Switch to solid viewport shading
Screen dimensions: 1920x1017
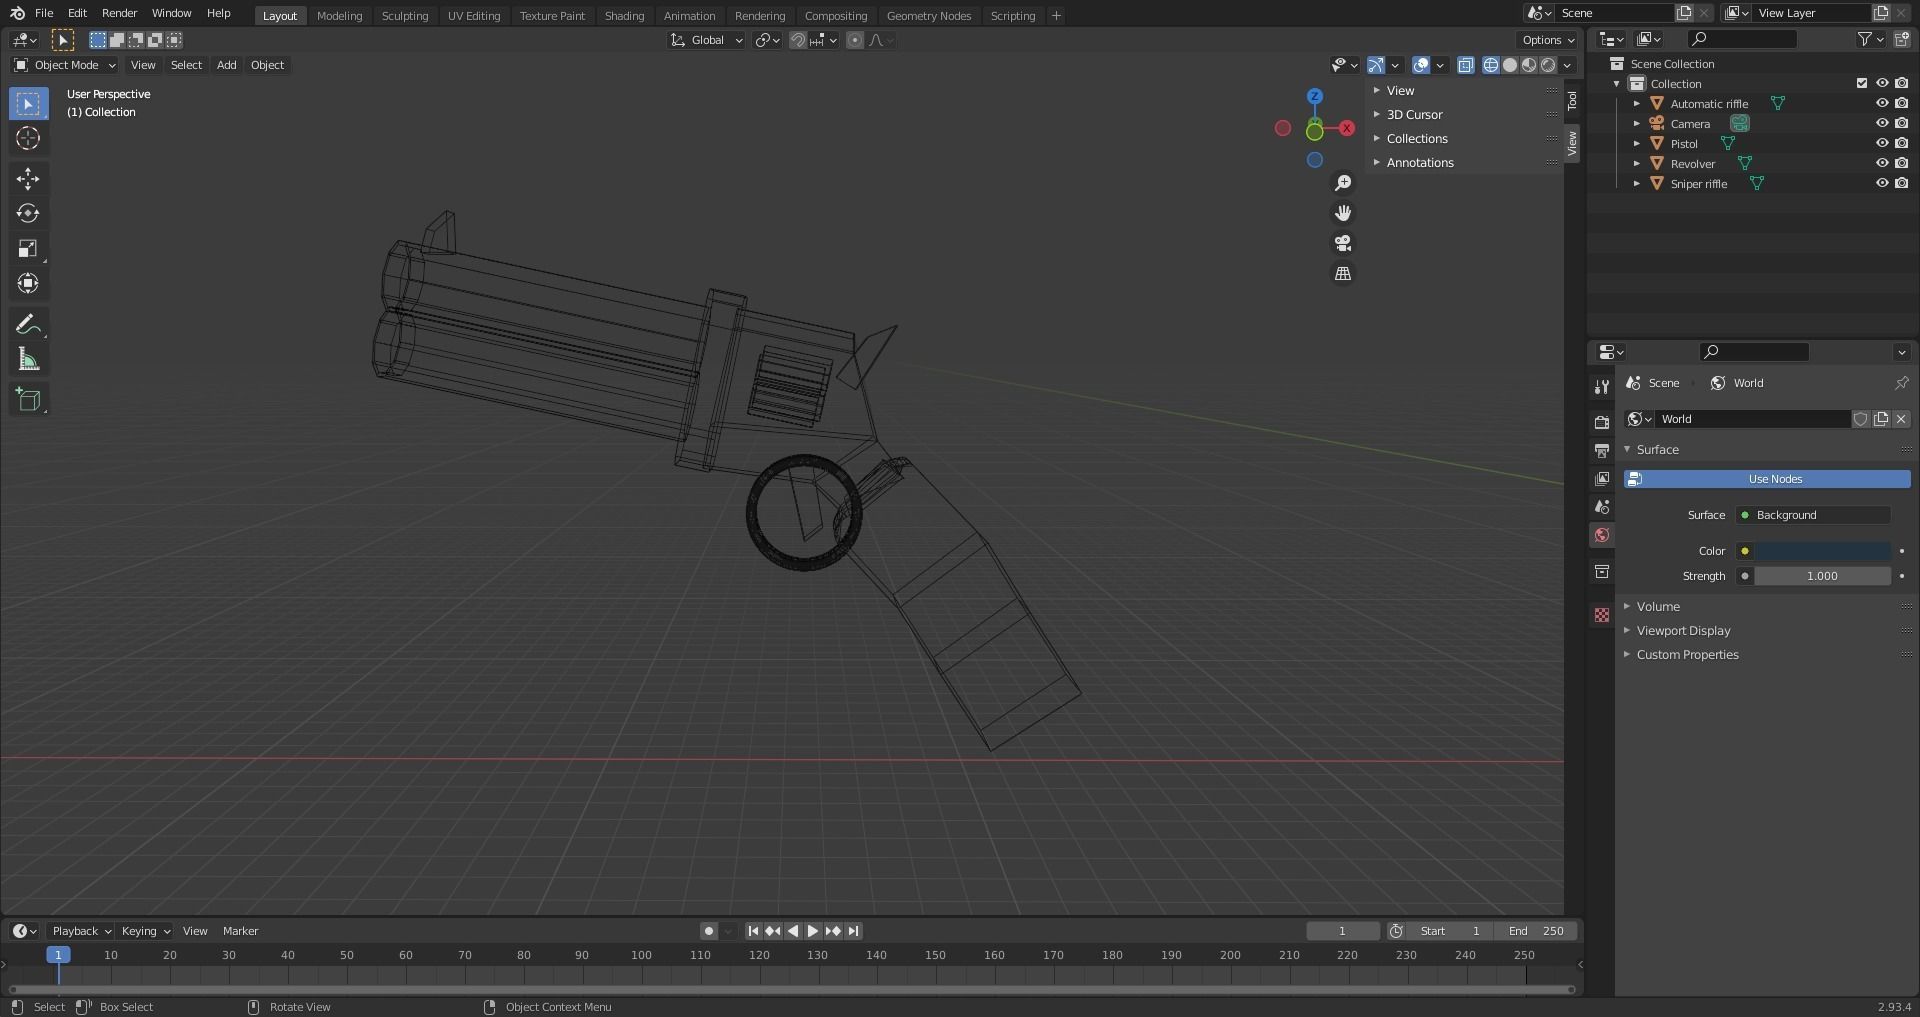click(x=1510, y=65)
